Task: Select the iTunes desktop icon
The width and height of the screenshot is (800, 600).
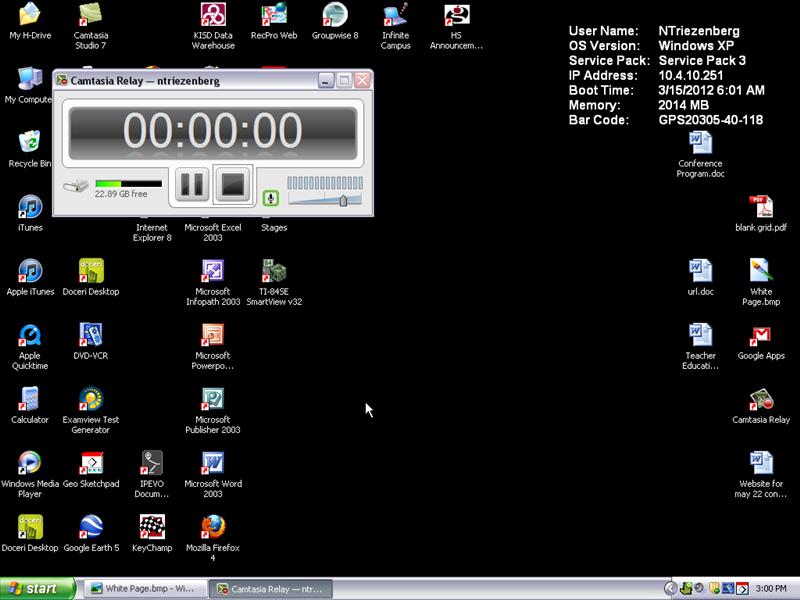Action: pos(30,213)
